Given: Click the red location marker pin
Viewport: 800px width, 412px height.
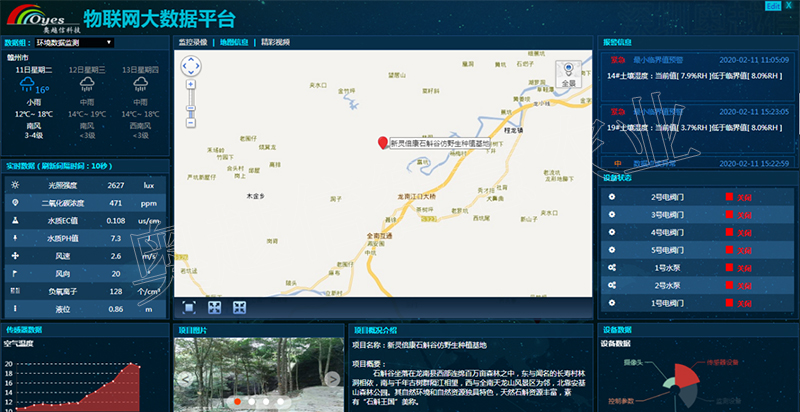Looking at the screenshot, I should tap(382, 143).
